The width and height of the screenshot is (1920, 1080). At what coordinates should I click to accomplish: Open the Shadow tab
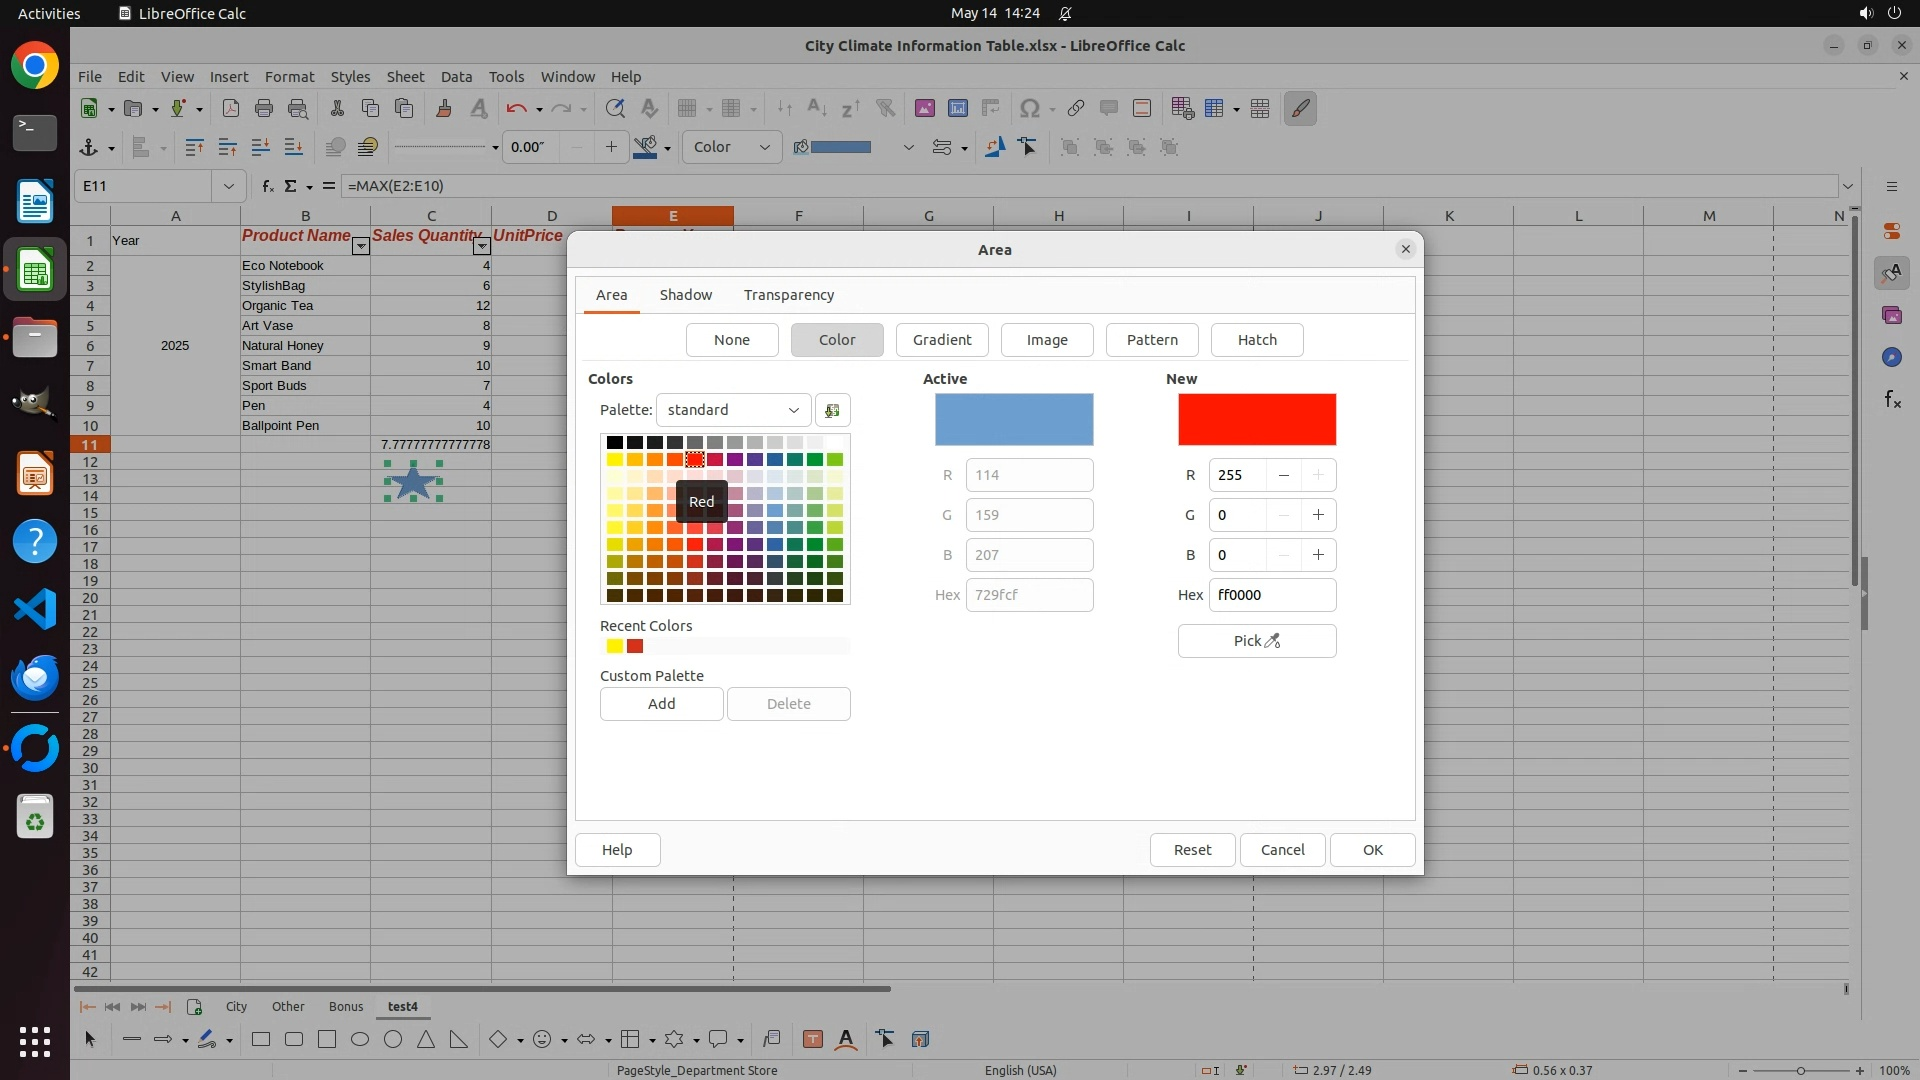tap(685, 295)
